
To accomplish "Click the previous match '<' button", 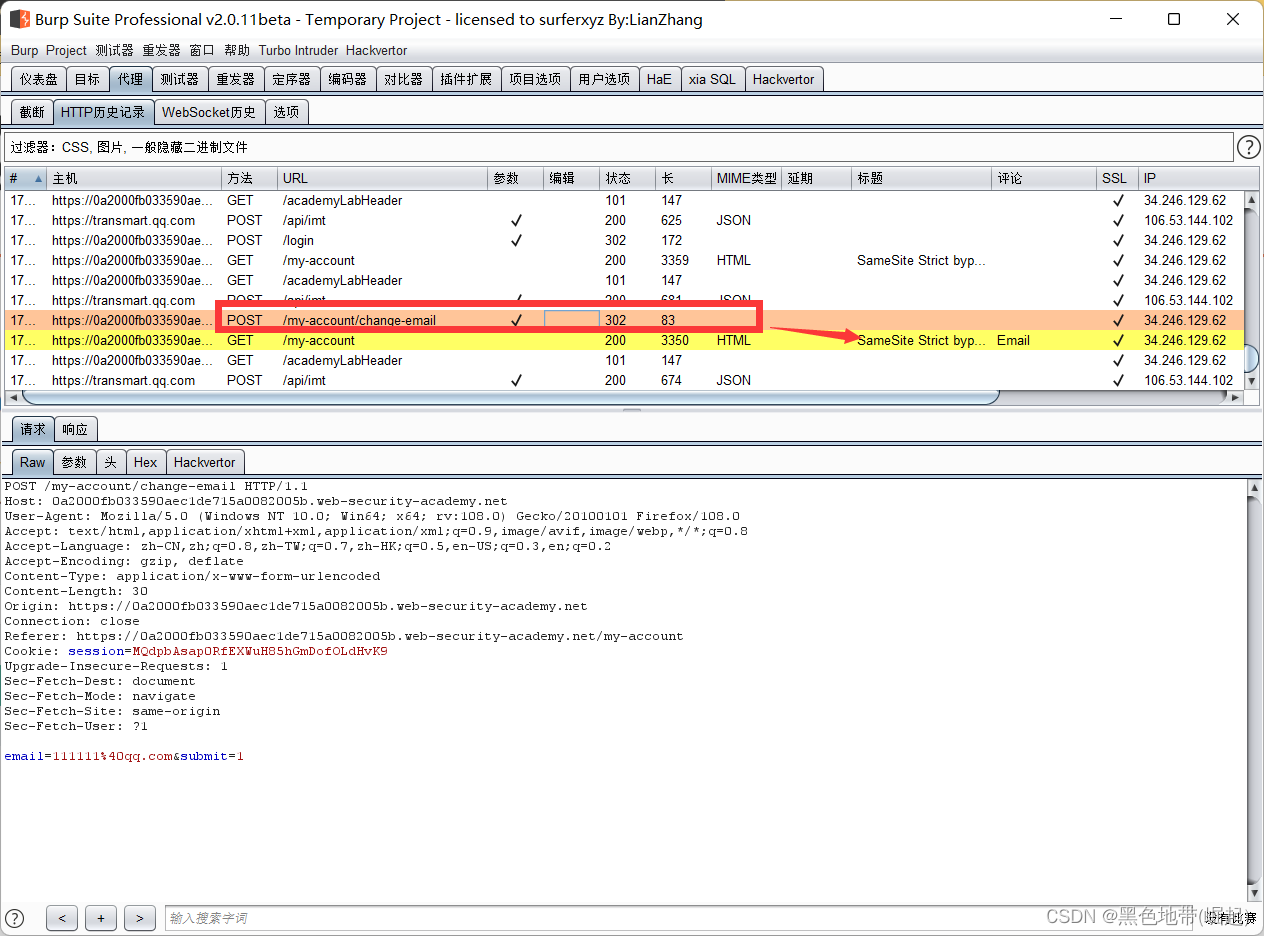I will pos(62,918).
